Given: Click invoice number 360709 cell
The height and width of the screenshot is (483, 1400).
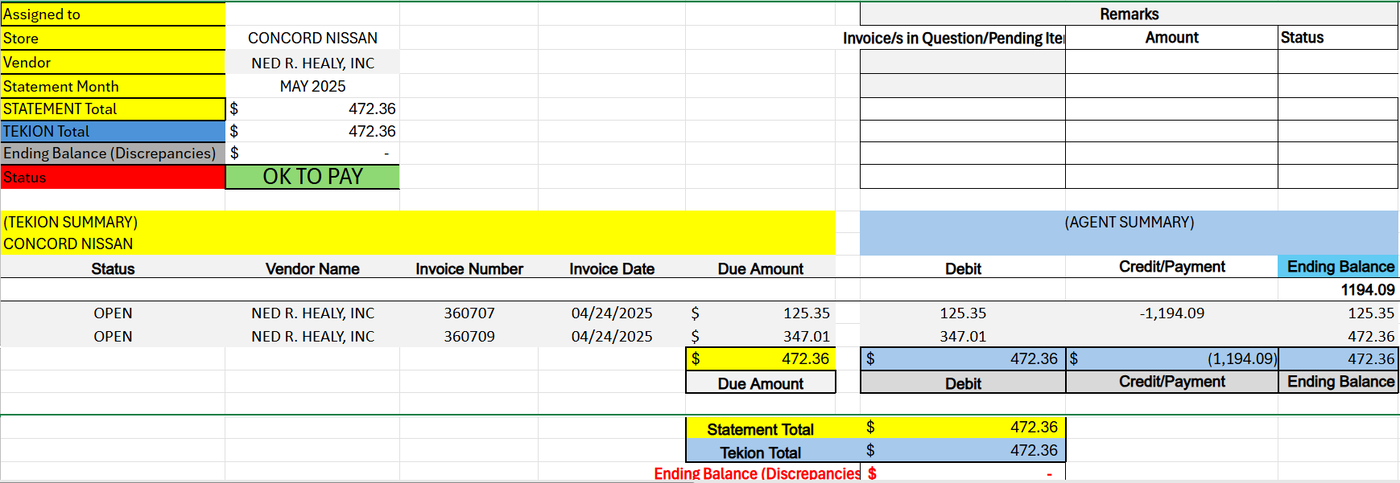Looking at the screenshot, I should pos(469,336).
